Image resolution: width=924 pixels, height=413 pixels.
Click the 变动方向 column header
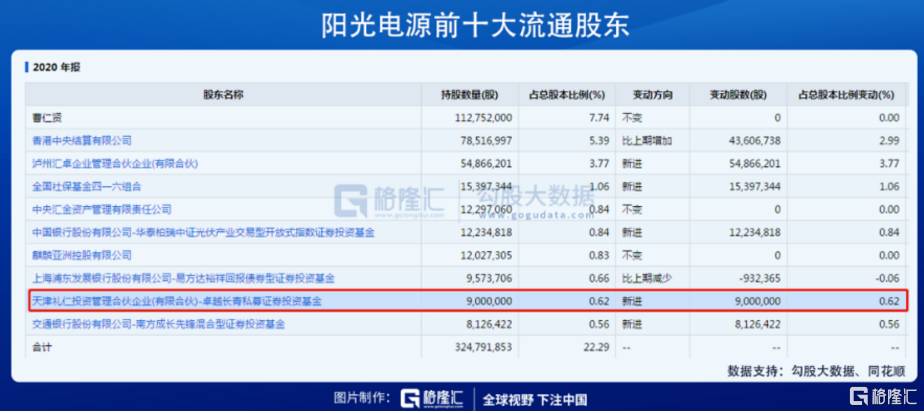[652, 95]
